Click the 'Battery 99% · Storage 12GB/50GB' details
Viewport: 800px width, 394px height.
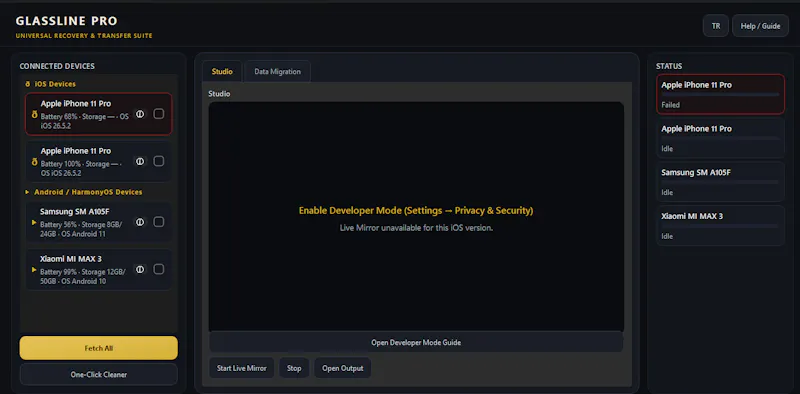point(83,277)
